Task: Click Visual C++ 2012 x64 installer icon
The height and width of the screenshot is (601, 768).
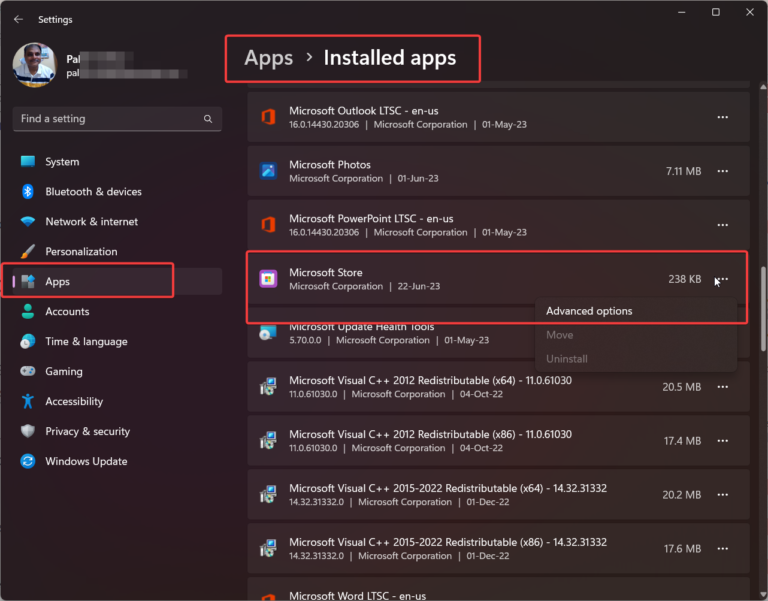Action: (268, 386)
